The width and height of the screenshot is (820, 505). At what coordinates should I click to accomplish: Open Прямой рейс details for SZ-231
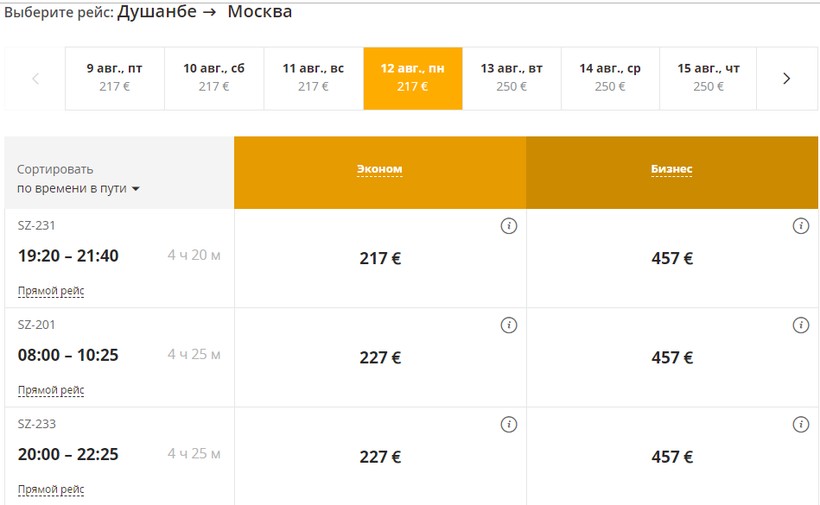pyautogui.click(x=51, y=291)
